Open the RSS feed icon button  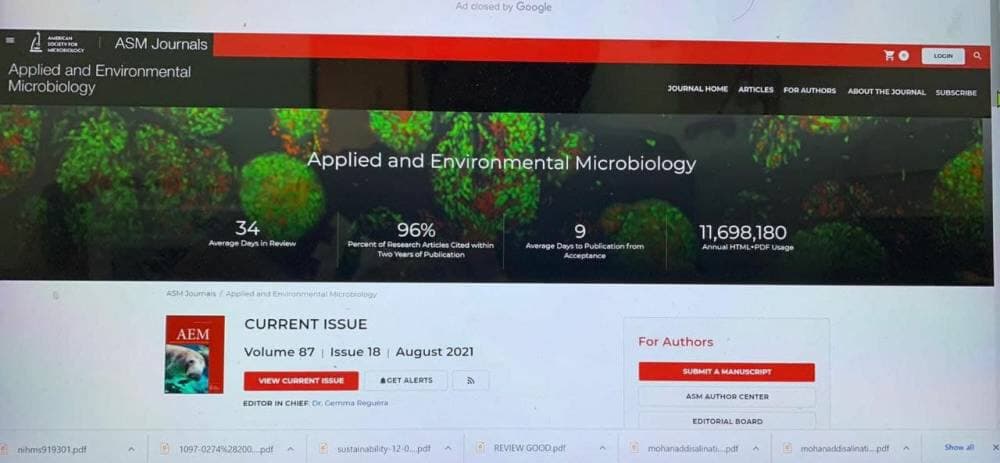(471, 380)
